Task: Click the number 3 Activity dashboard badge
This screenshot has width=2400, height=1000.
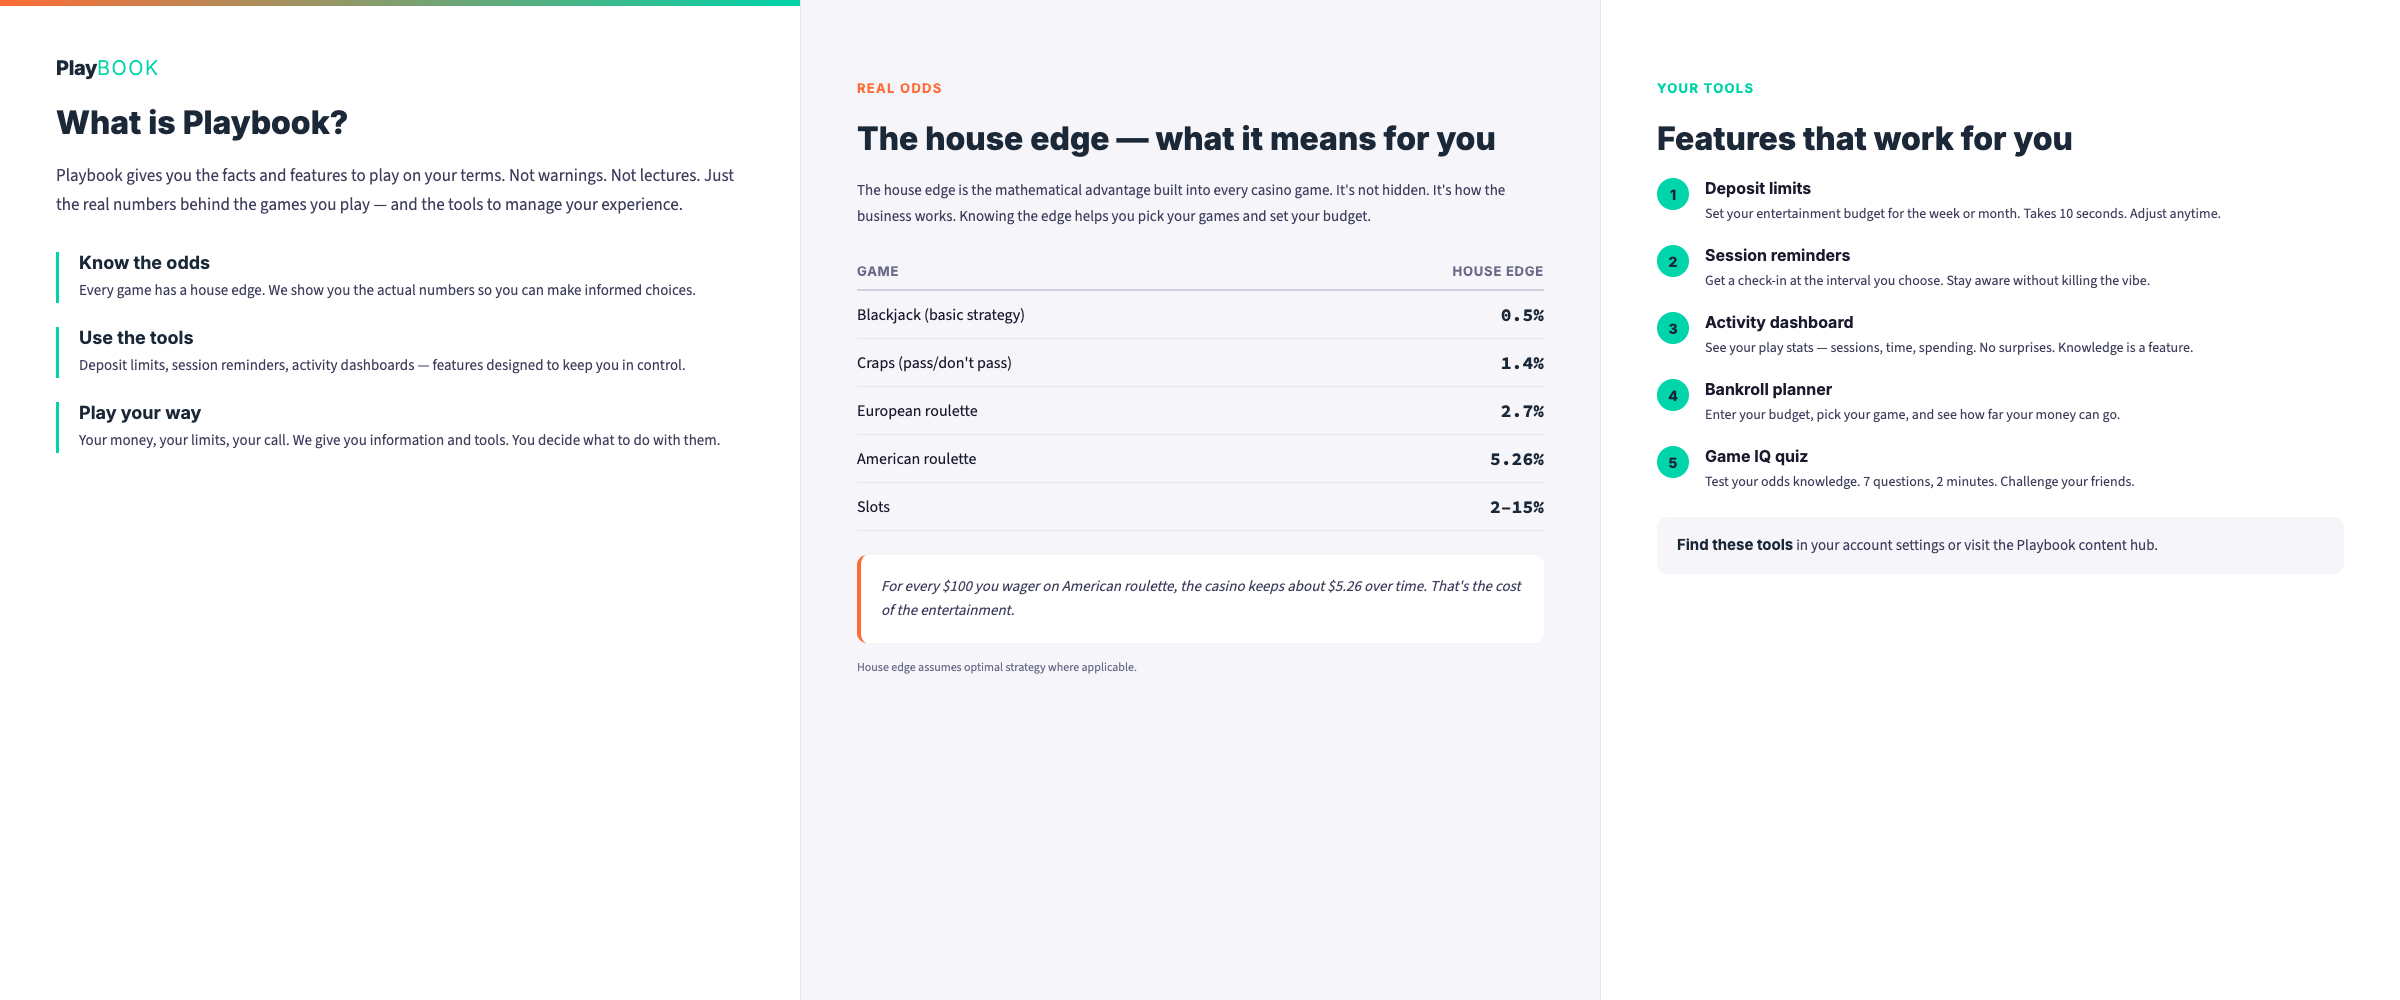Action: 1673,328
